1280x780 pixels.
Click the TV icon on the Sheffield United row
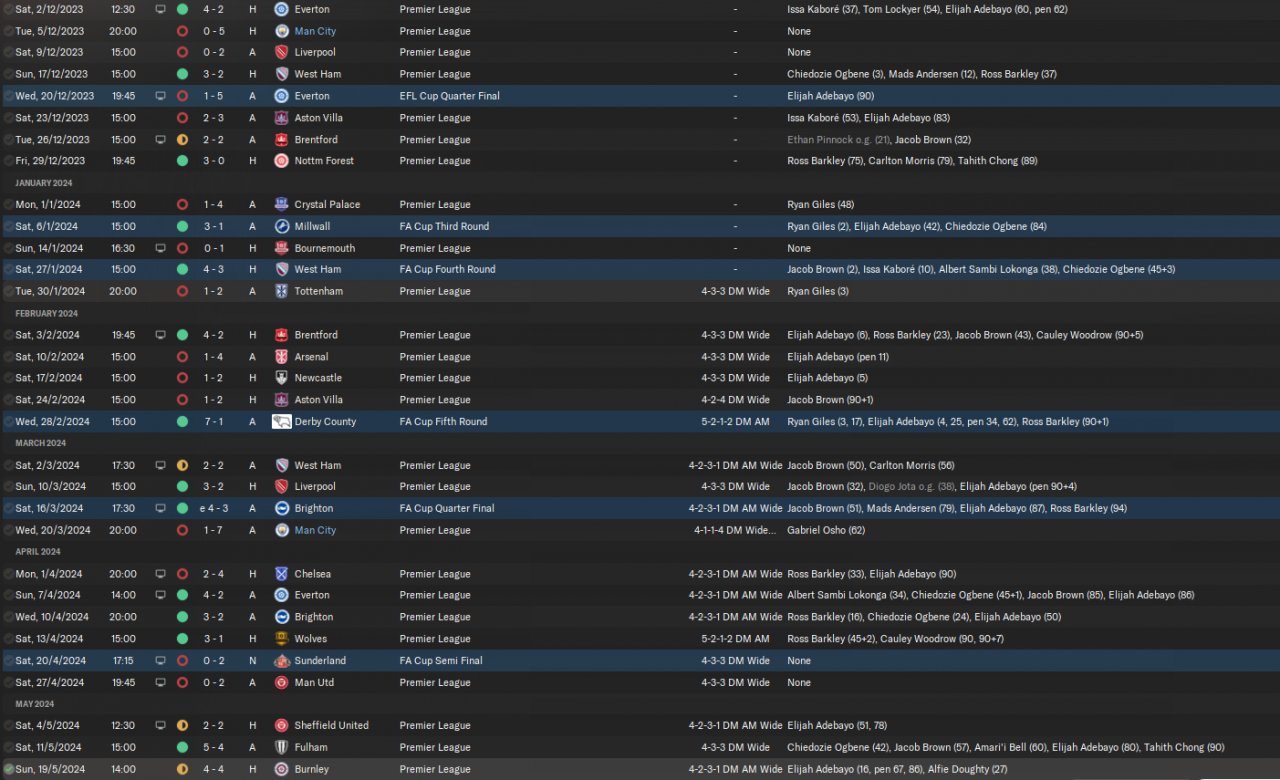click(161, 726)
